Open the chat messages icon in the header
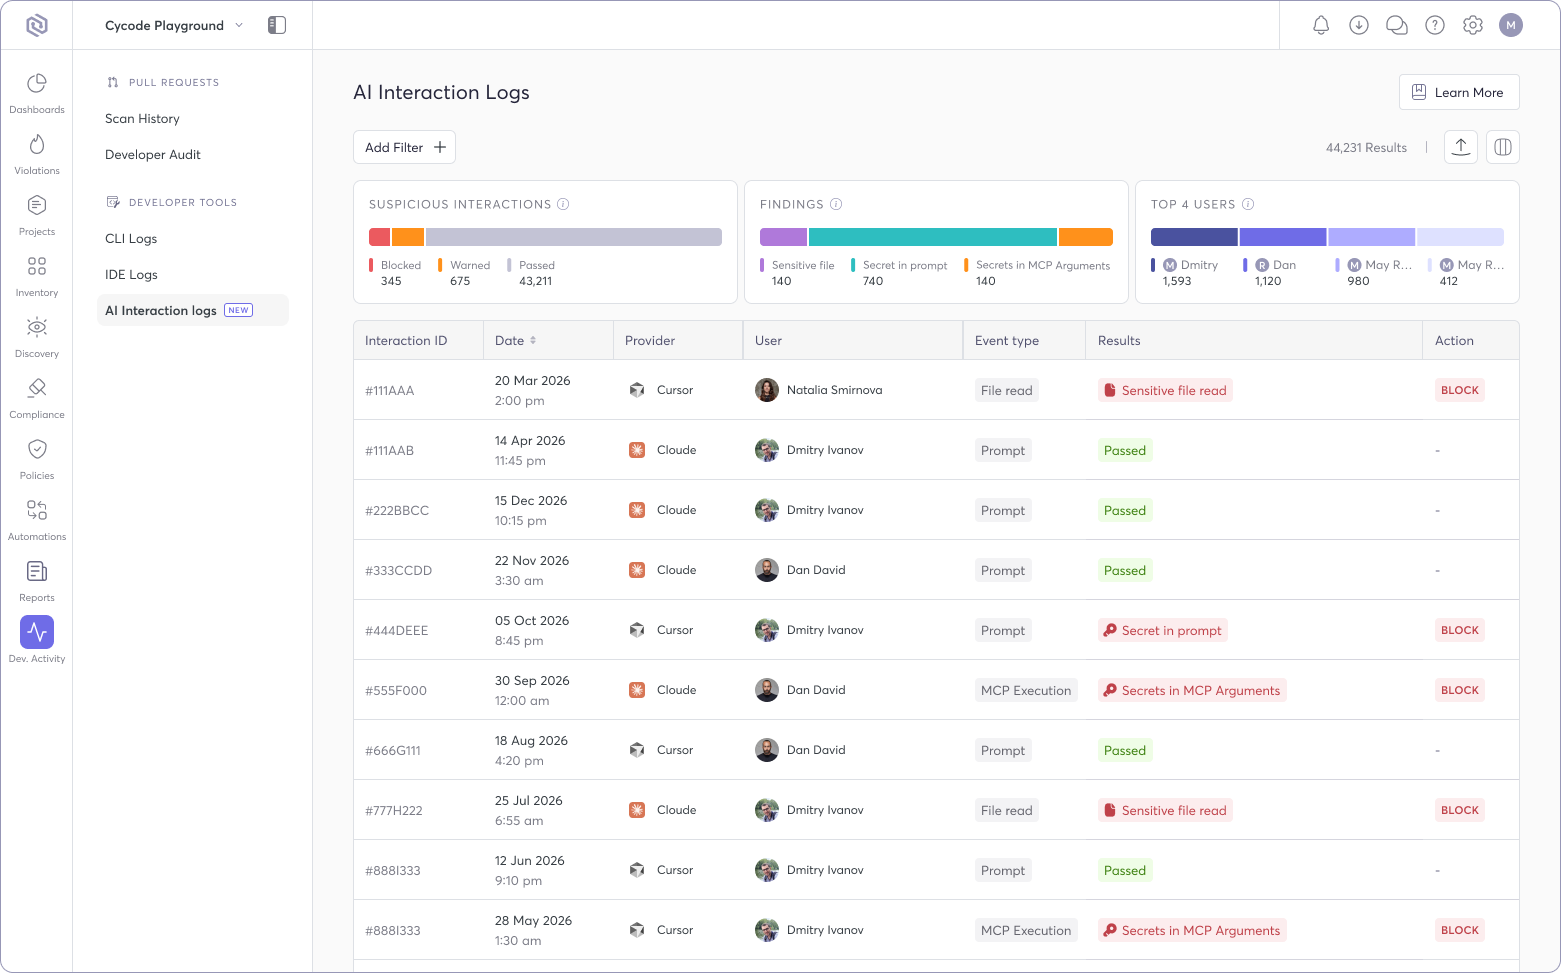 click(1396, 24)
